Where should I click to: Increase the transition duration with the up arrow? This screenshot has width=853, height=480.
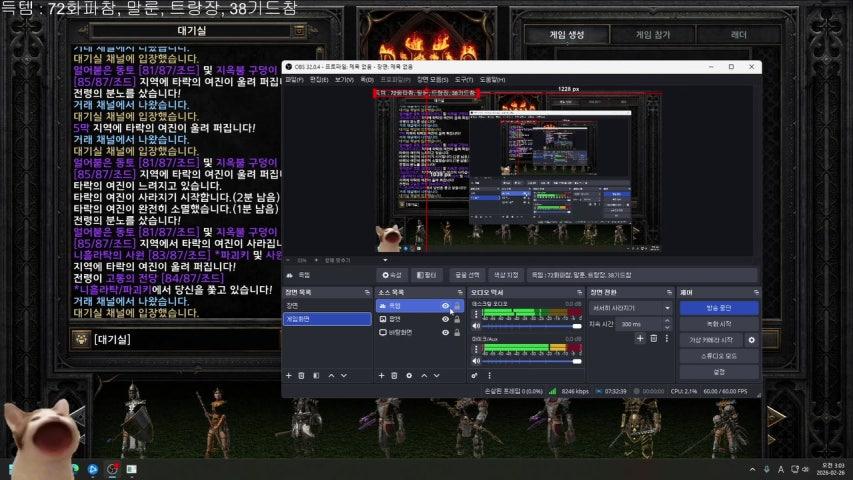pos(667,321)
